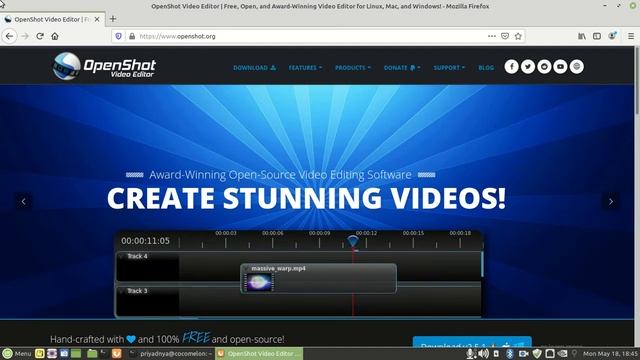Click the NVIDIA tray icon
The width and height of the screenshot is (640, 360).
click(x=562, y=353)
